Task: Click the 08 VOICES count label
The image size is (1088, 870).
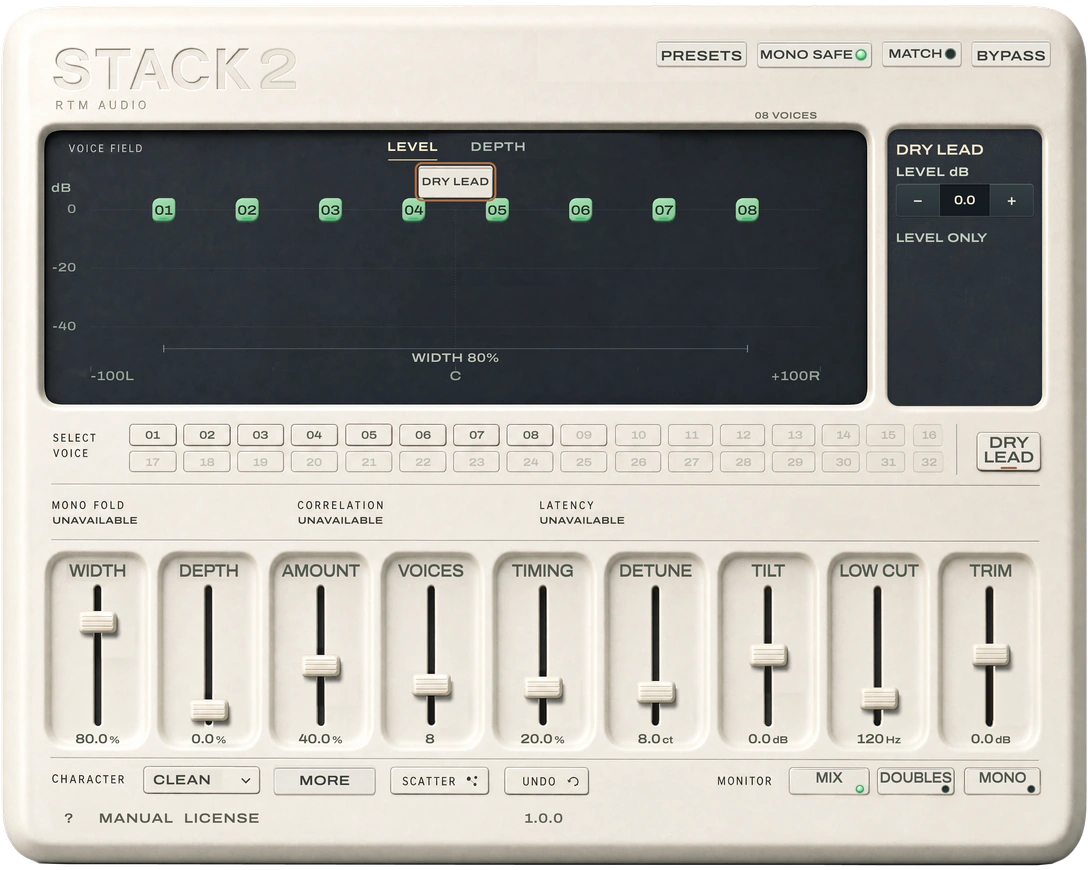Action: point(785,115)
